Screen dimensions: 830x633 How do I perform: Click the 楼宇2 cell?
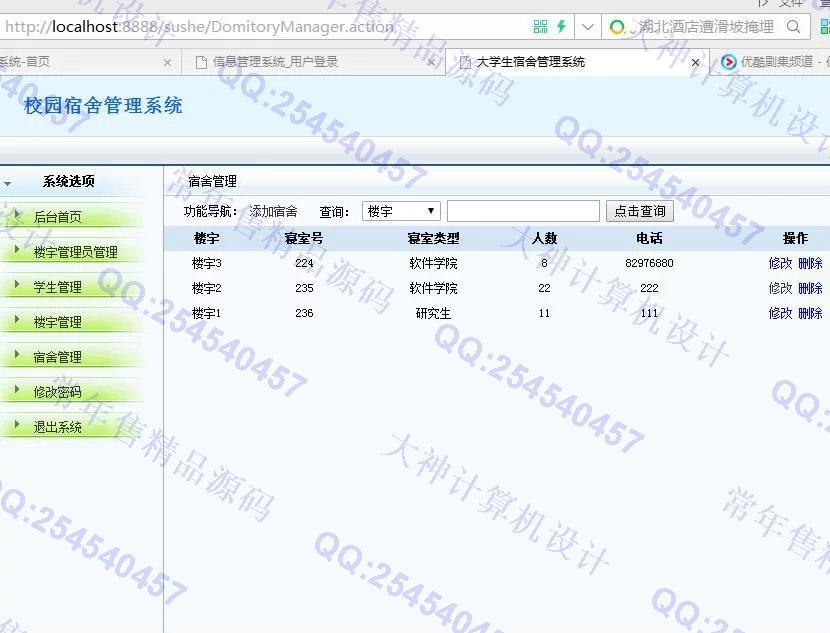[206, 288]
